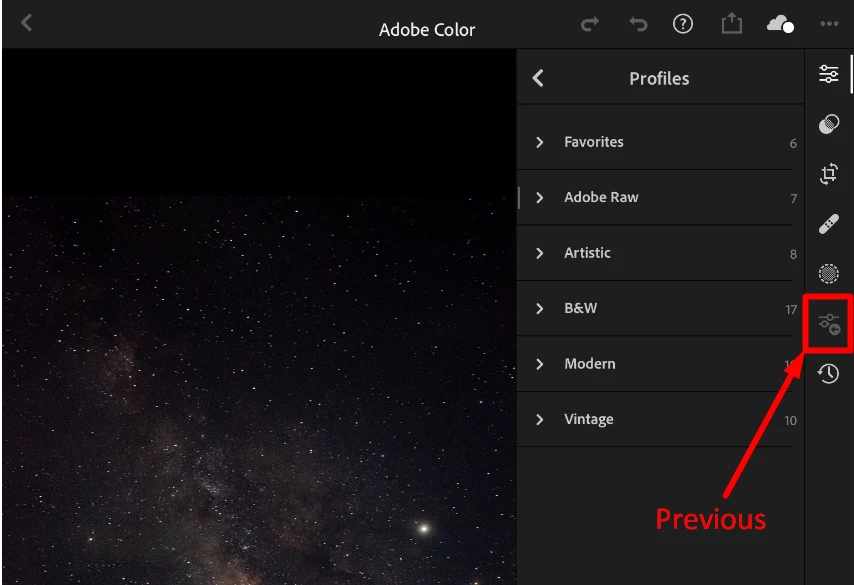Open the Versions history clock icon
The height and width of the screenshot is (585, 854).
[x=828, y=374]
